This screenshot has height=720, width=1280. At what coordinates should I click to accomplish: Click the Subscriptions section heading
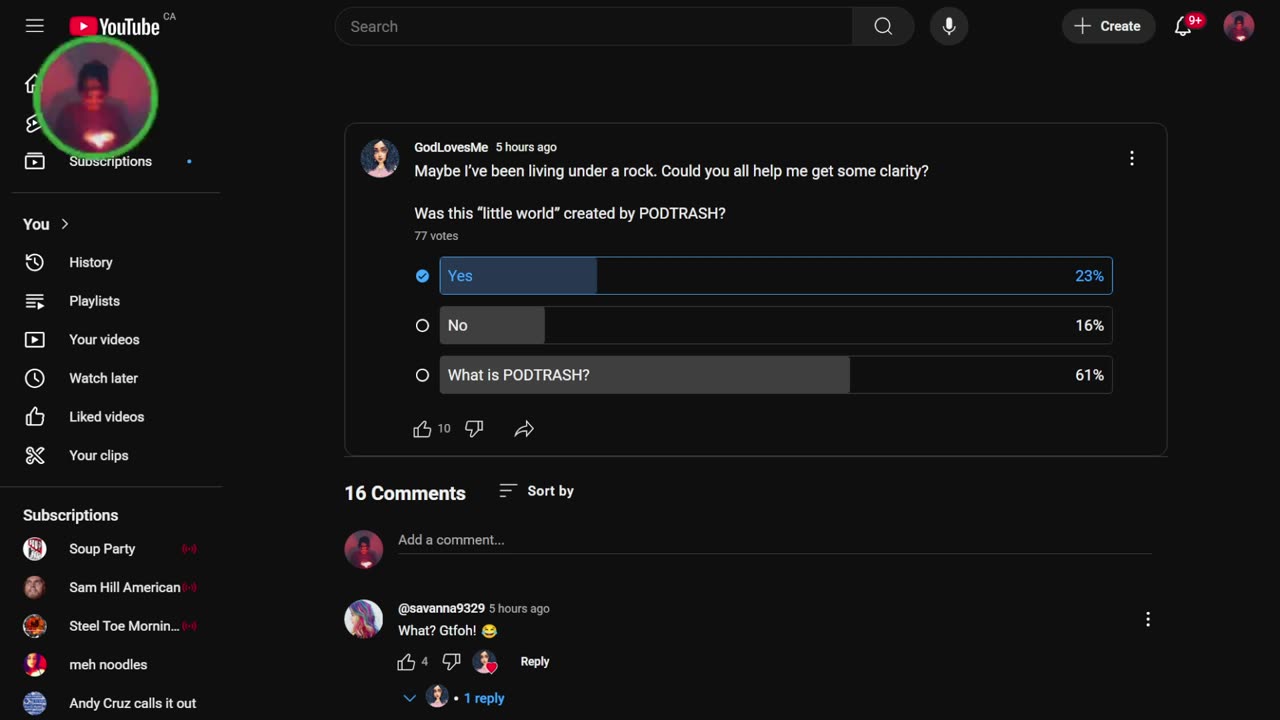click(70, 515)
